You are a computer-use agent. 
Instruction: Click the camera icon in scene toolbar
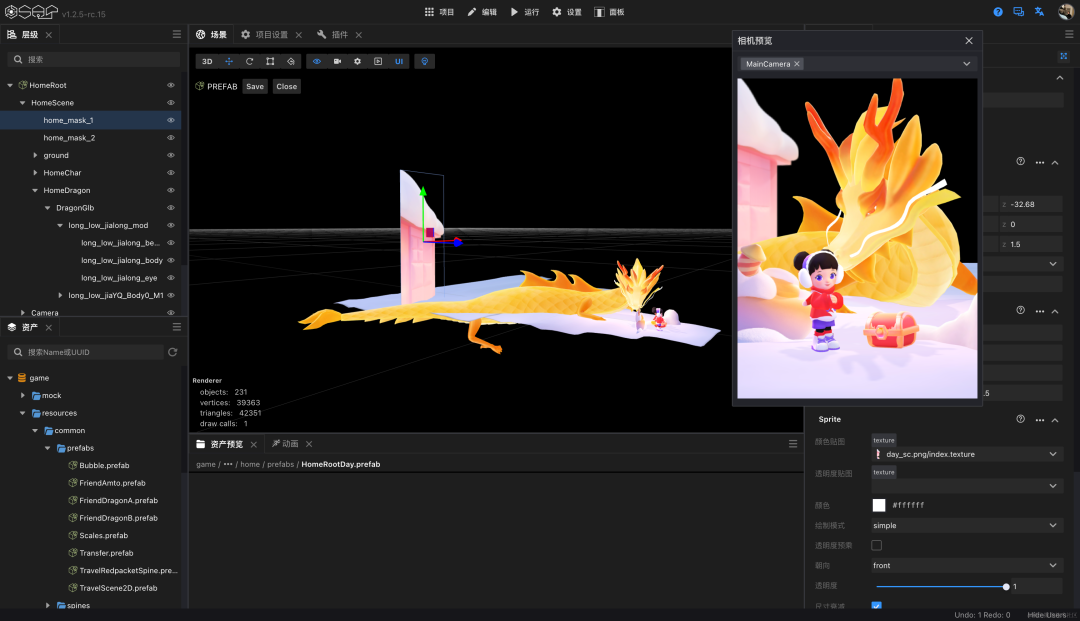[338, 61]
